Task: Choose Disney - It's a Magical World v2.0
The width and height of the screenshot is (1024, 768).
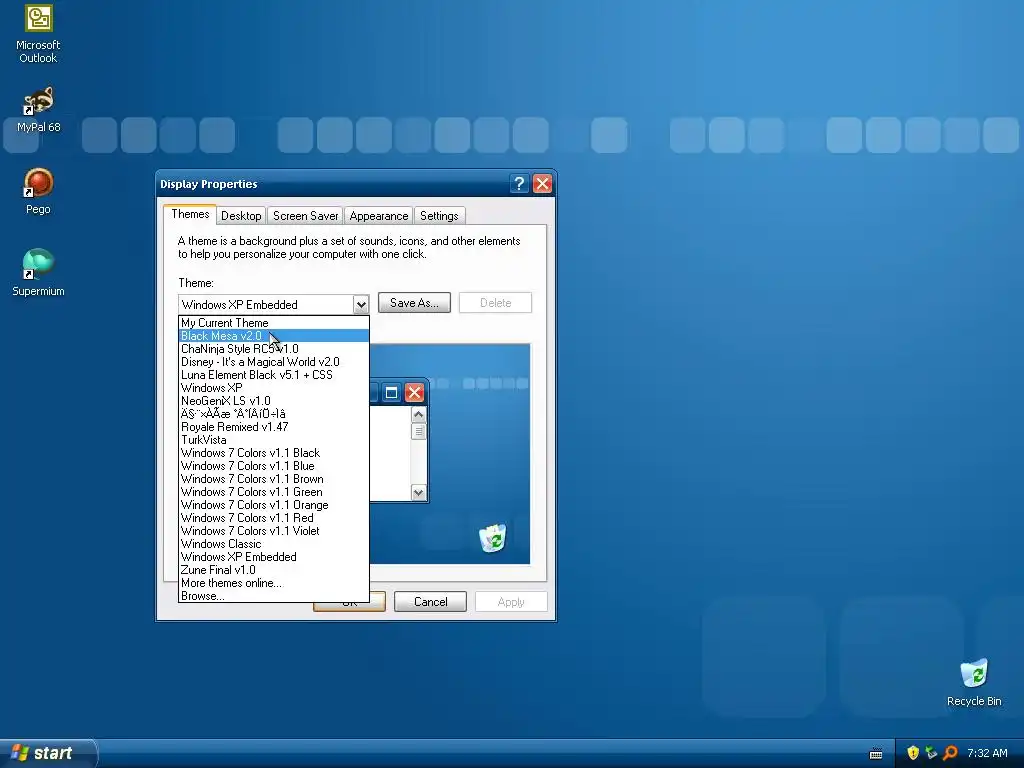Action: pos(274,362)
